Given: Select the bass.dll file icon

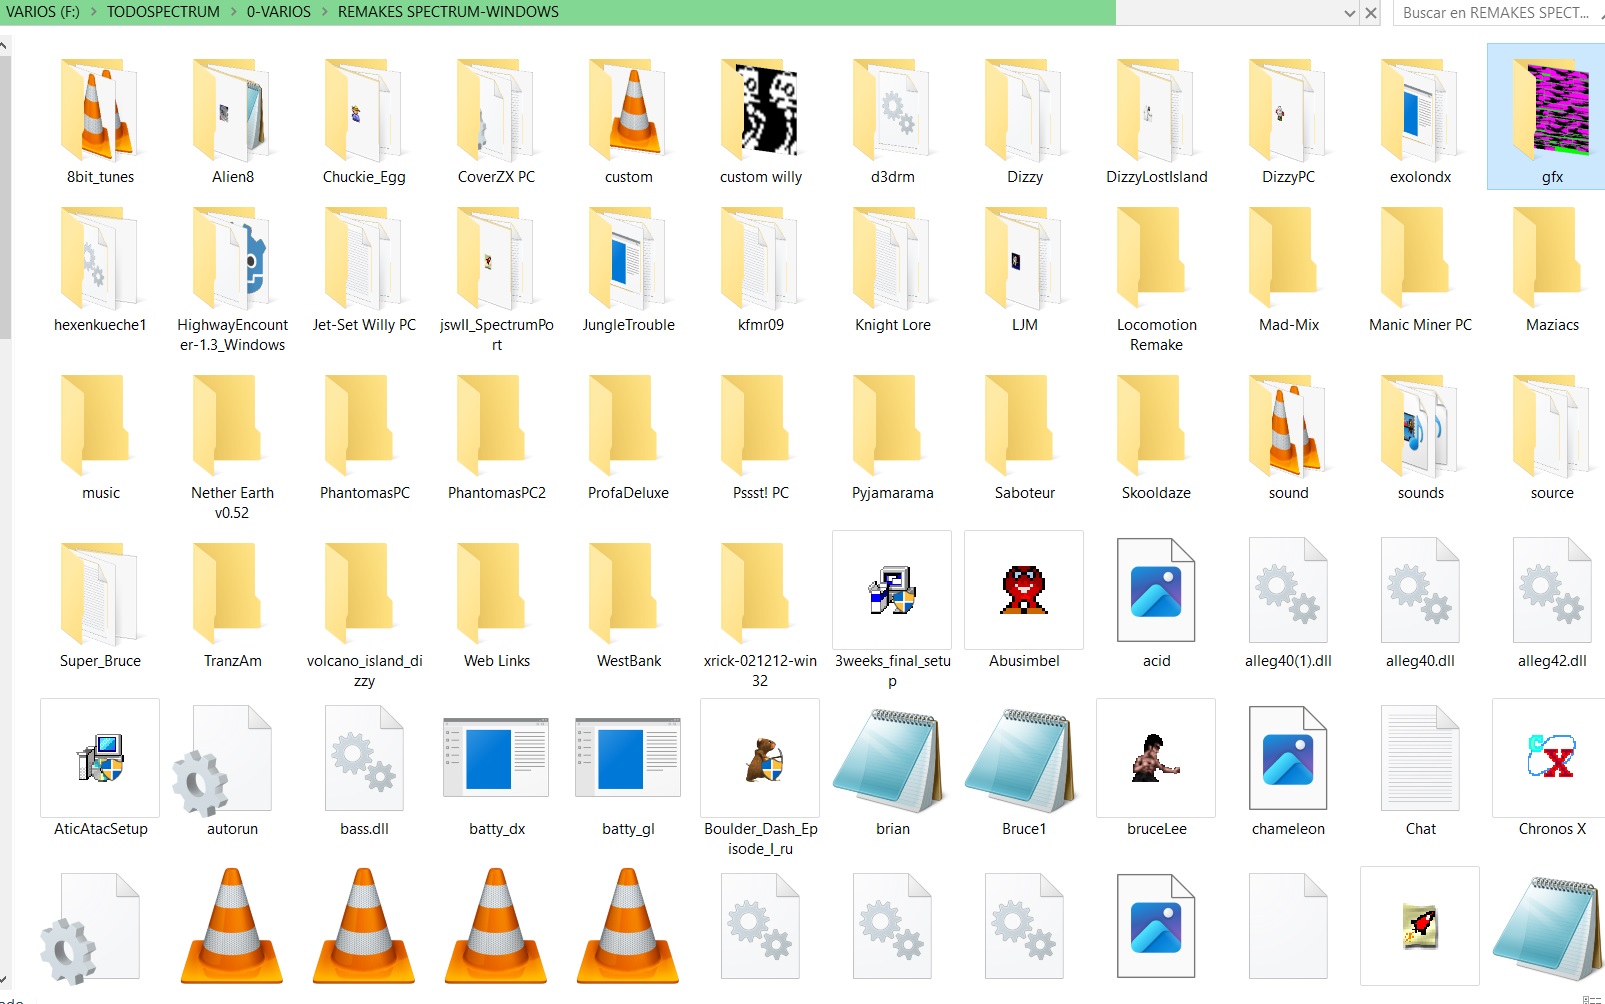Looking at the screenshot, I should pyautogui.click(x=364, y=758).
